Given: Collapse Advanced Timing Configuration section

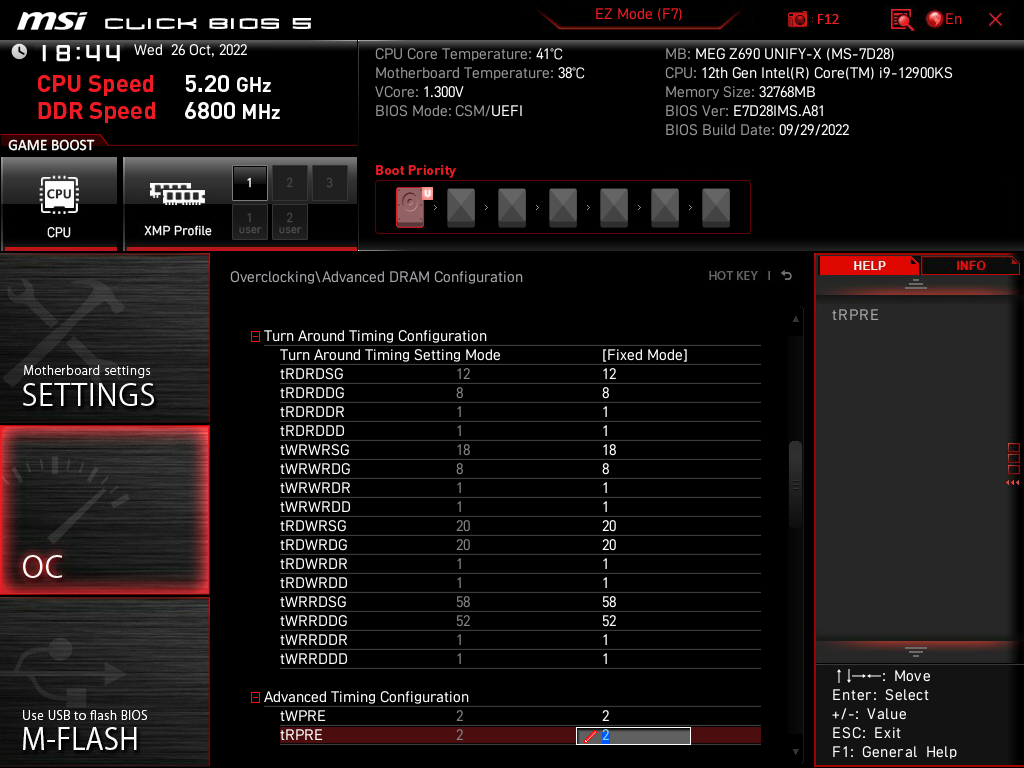Looking at the screenshot, I should coord(255,697).
